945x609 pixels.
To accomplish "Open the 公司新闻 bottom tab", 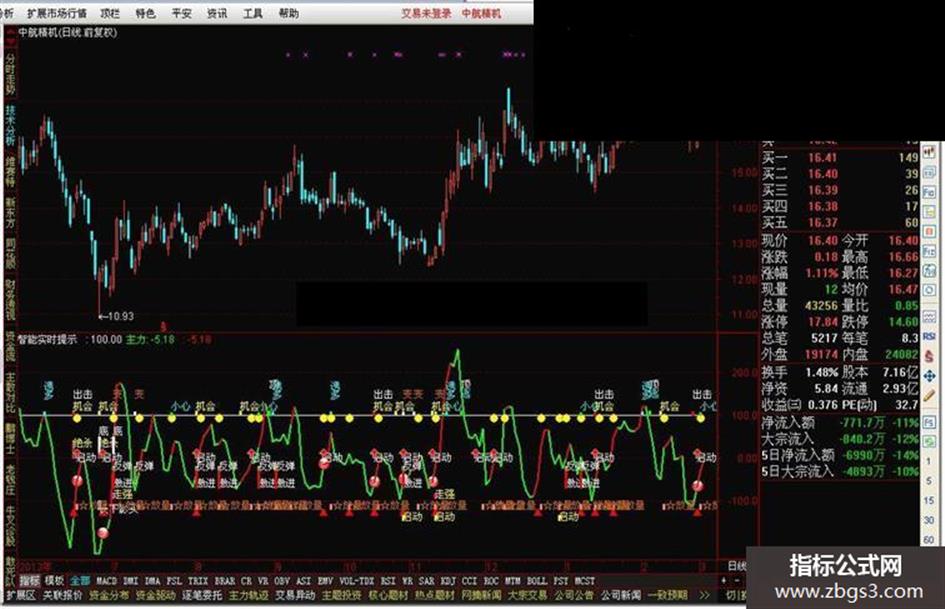I will [x=620, y=595].
